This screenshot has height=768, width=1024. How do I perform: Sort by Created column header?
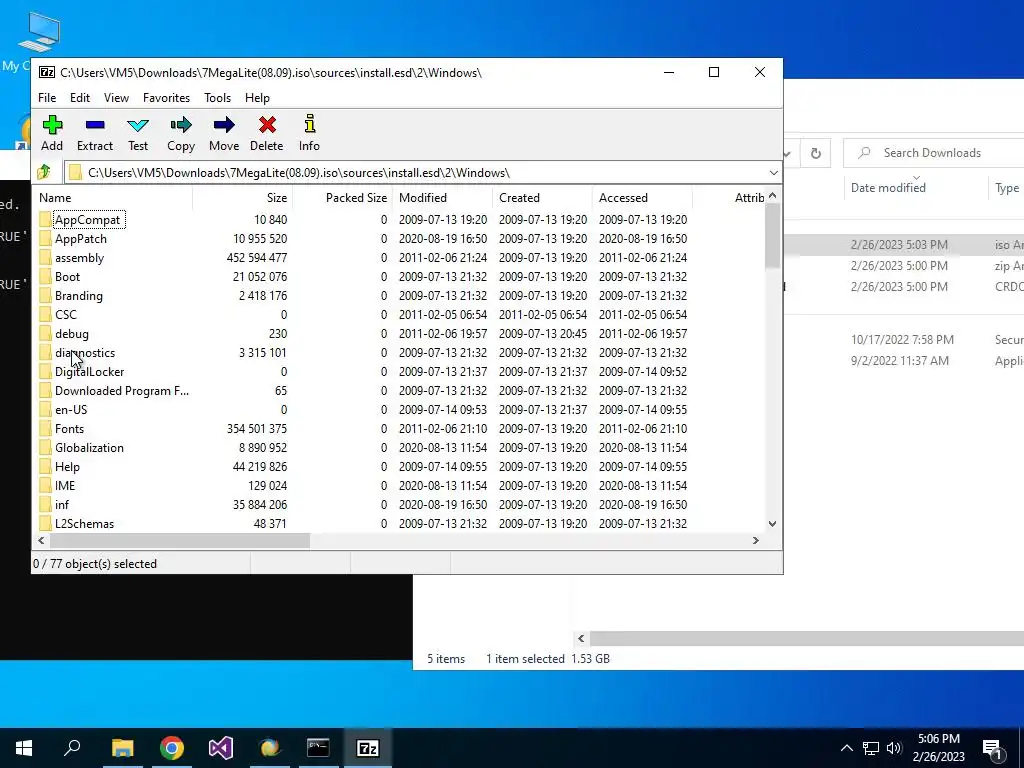coord(542,198)
